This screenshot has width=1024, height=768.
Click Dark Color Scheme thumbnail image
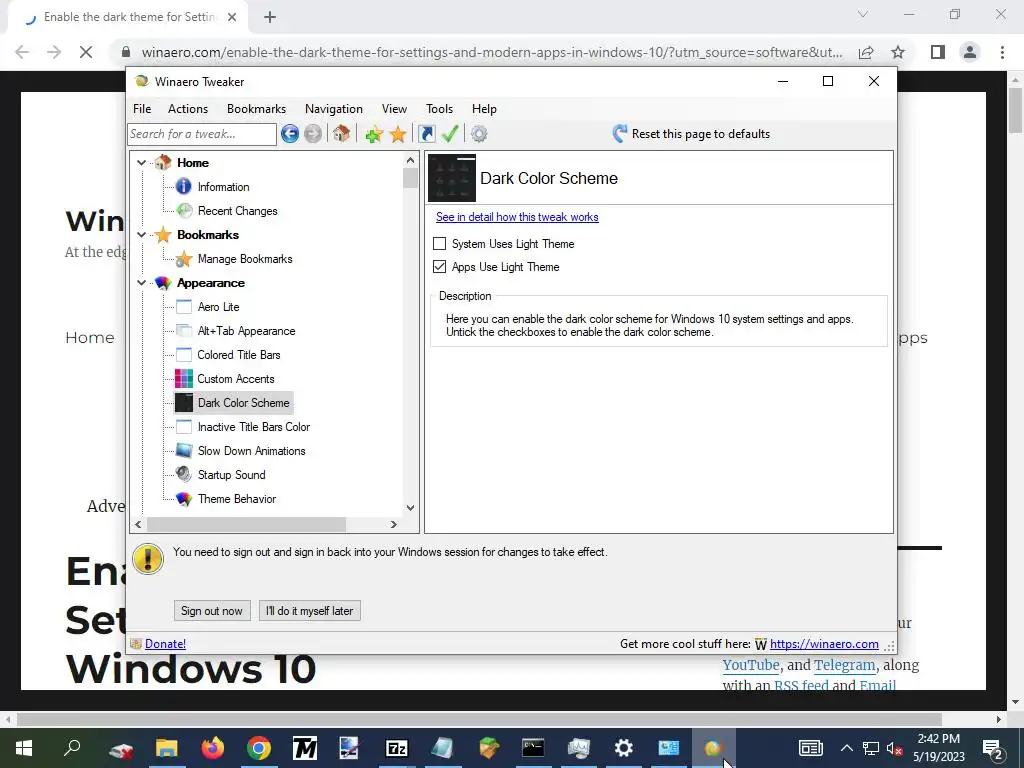[452, 178]
